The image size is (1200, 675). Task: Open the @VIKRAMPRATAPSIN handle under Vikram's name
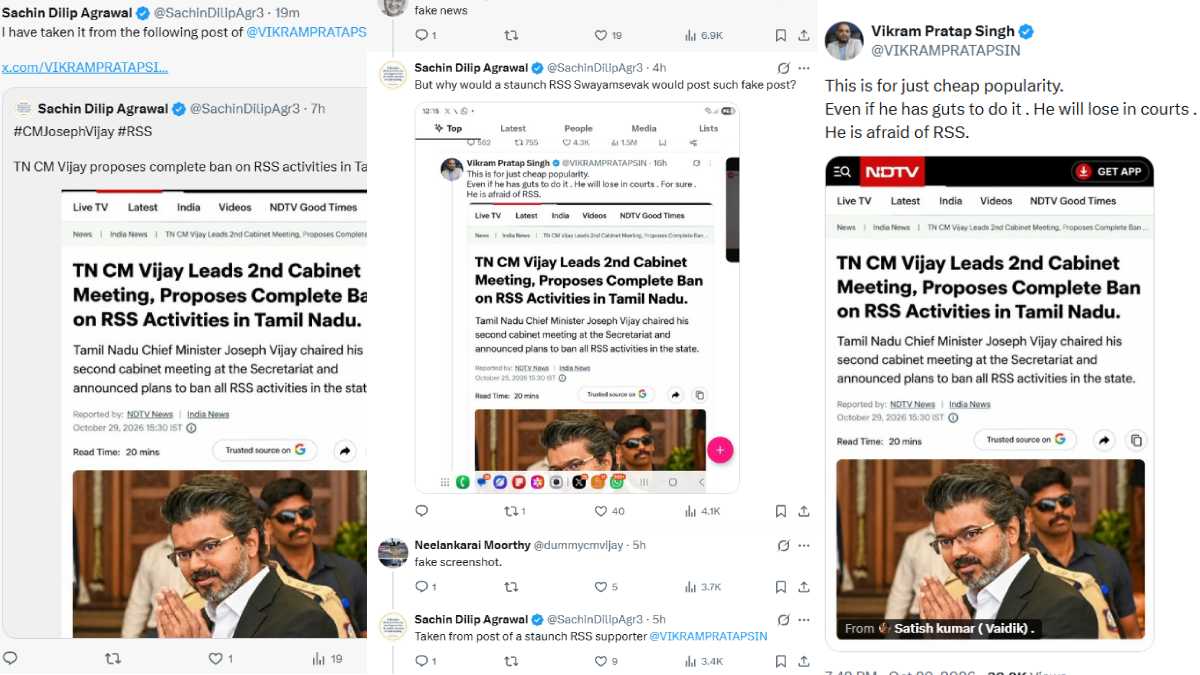[x=946, y=50]
